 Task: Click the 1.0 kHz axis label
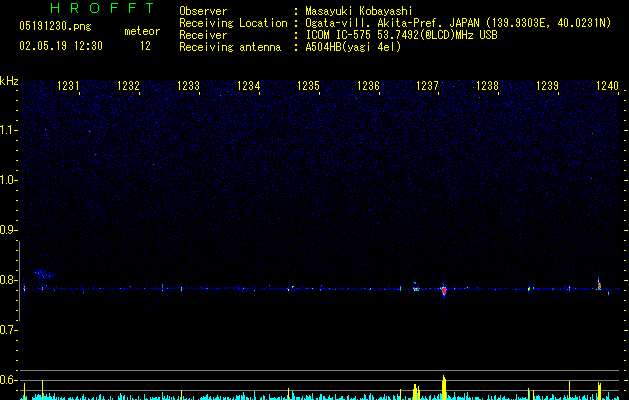click(8, 180)
